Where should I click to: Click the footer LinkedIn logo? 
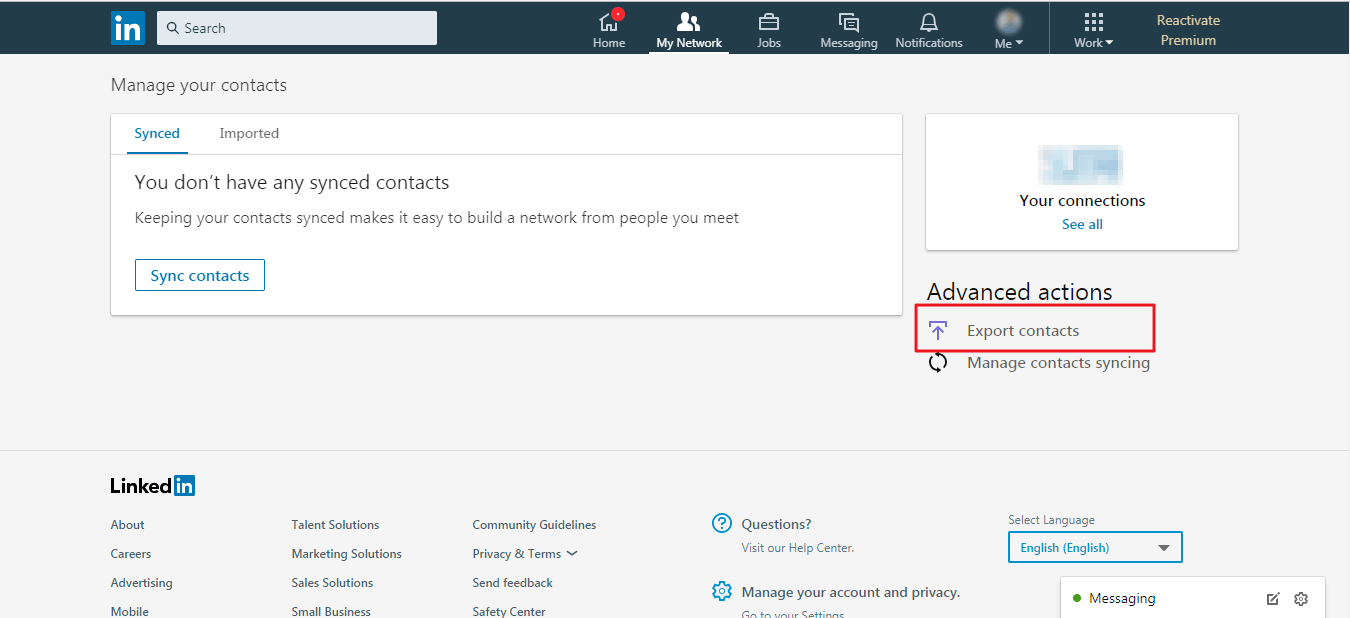153,486
